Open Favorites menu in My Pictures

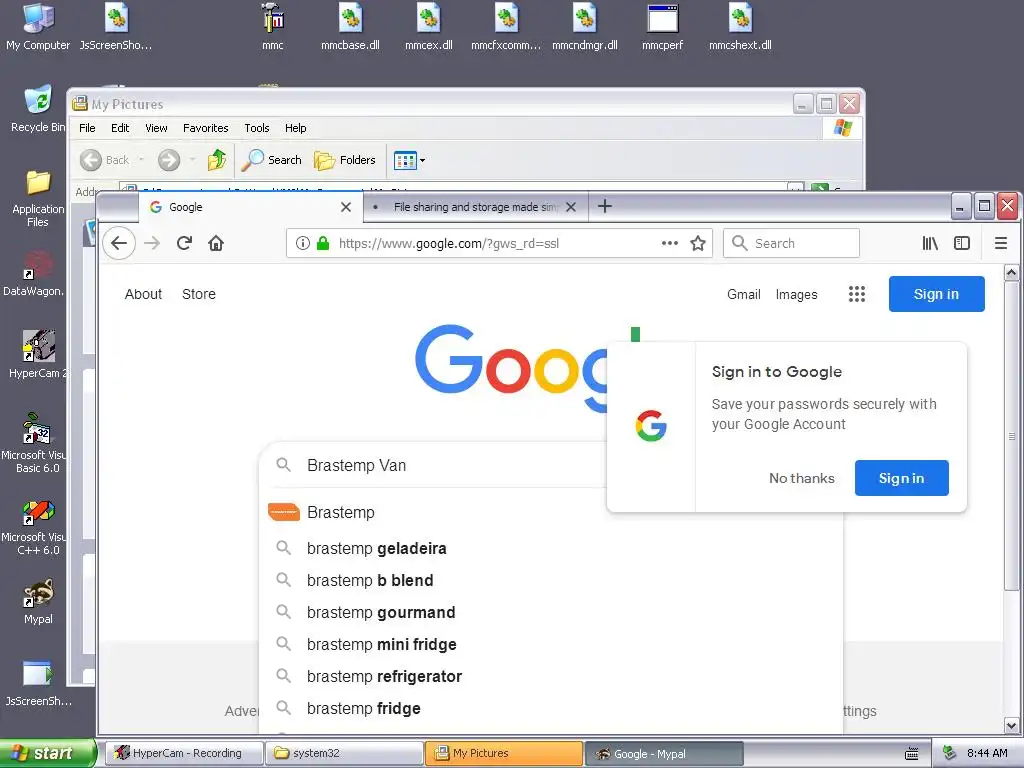point(206,128)
